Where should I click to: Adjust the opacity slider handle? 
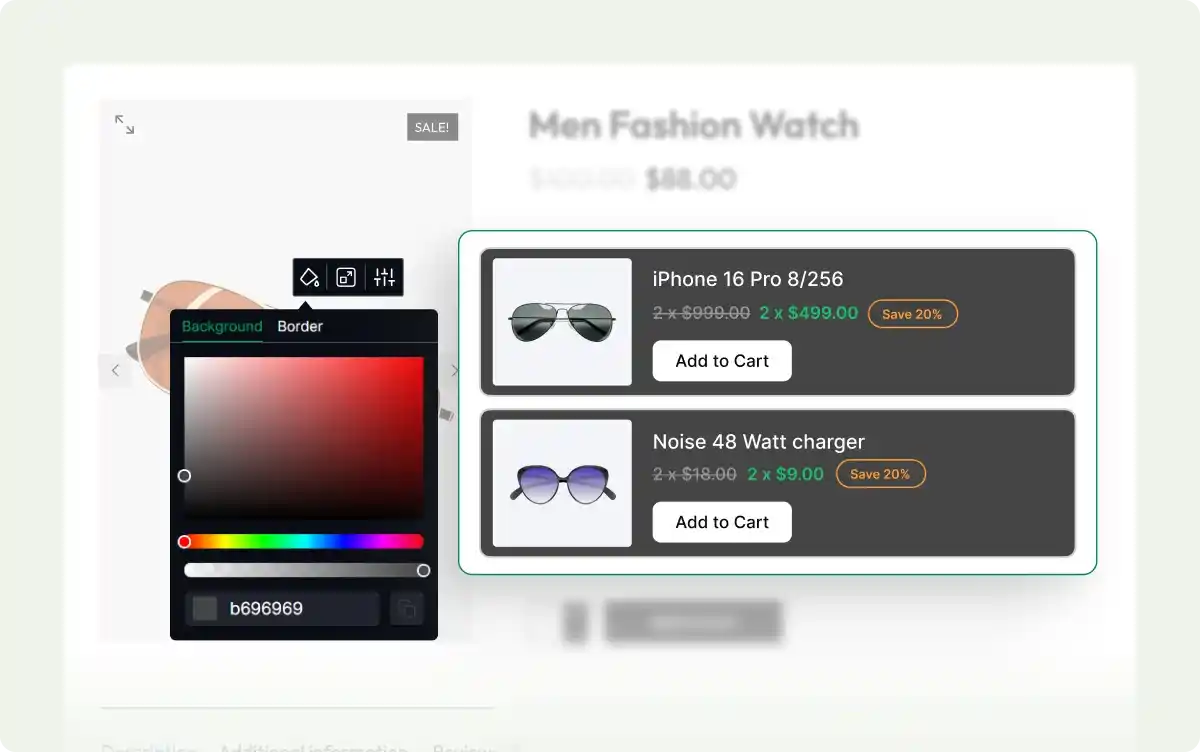coord(424,569)
